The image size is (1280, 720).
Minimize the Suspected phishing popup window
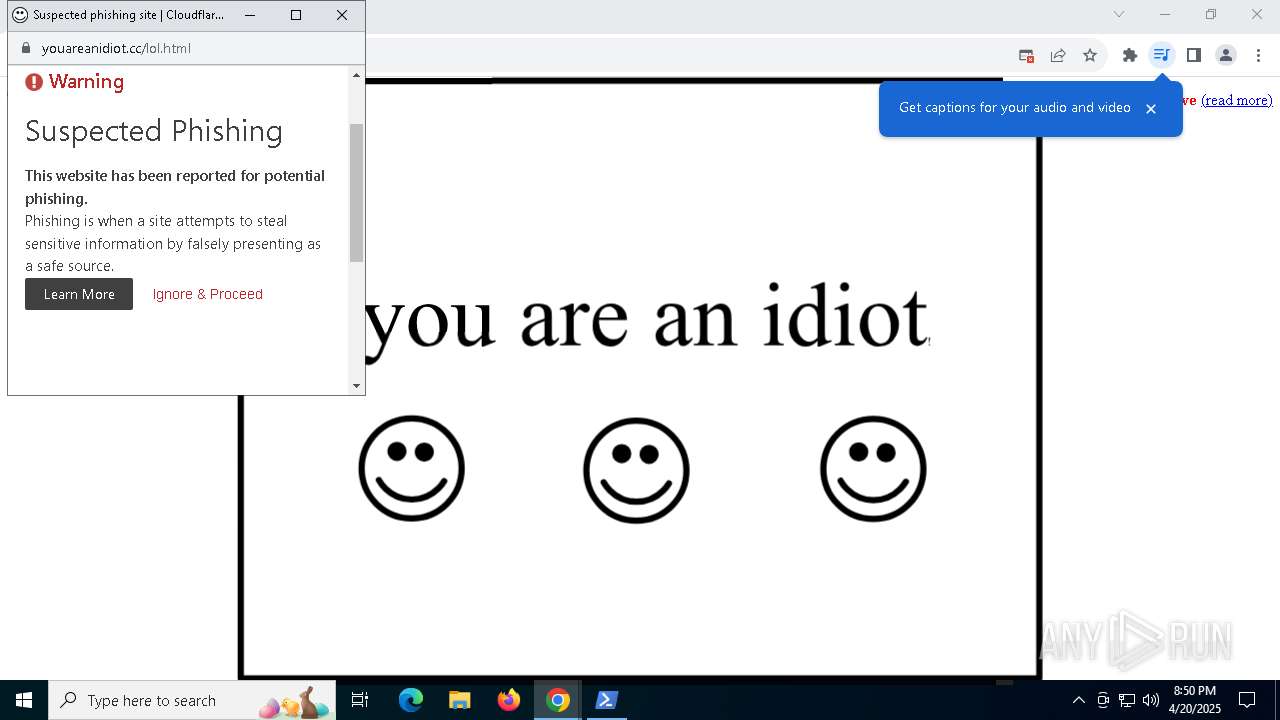(x=250, y=15)
